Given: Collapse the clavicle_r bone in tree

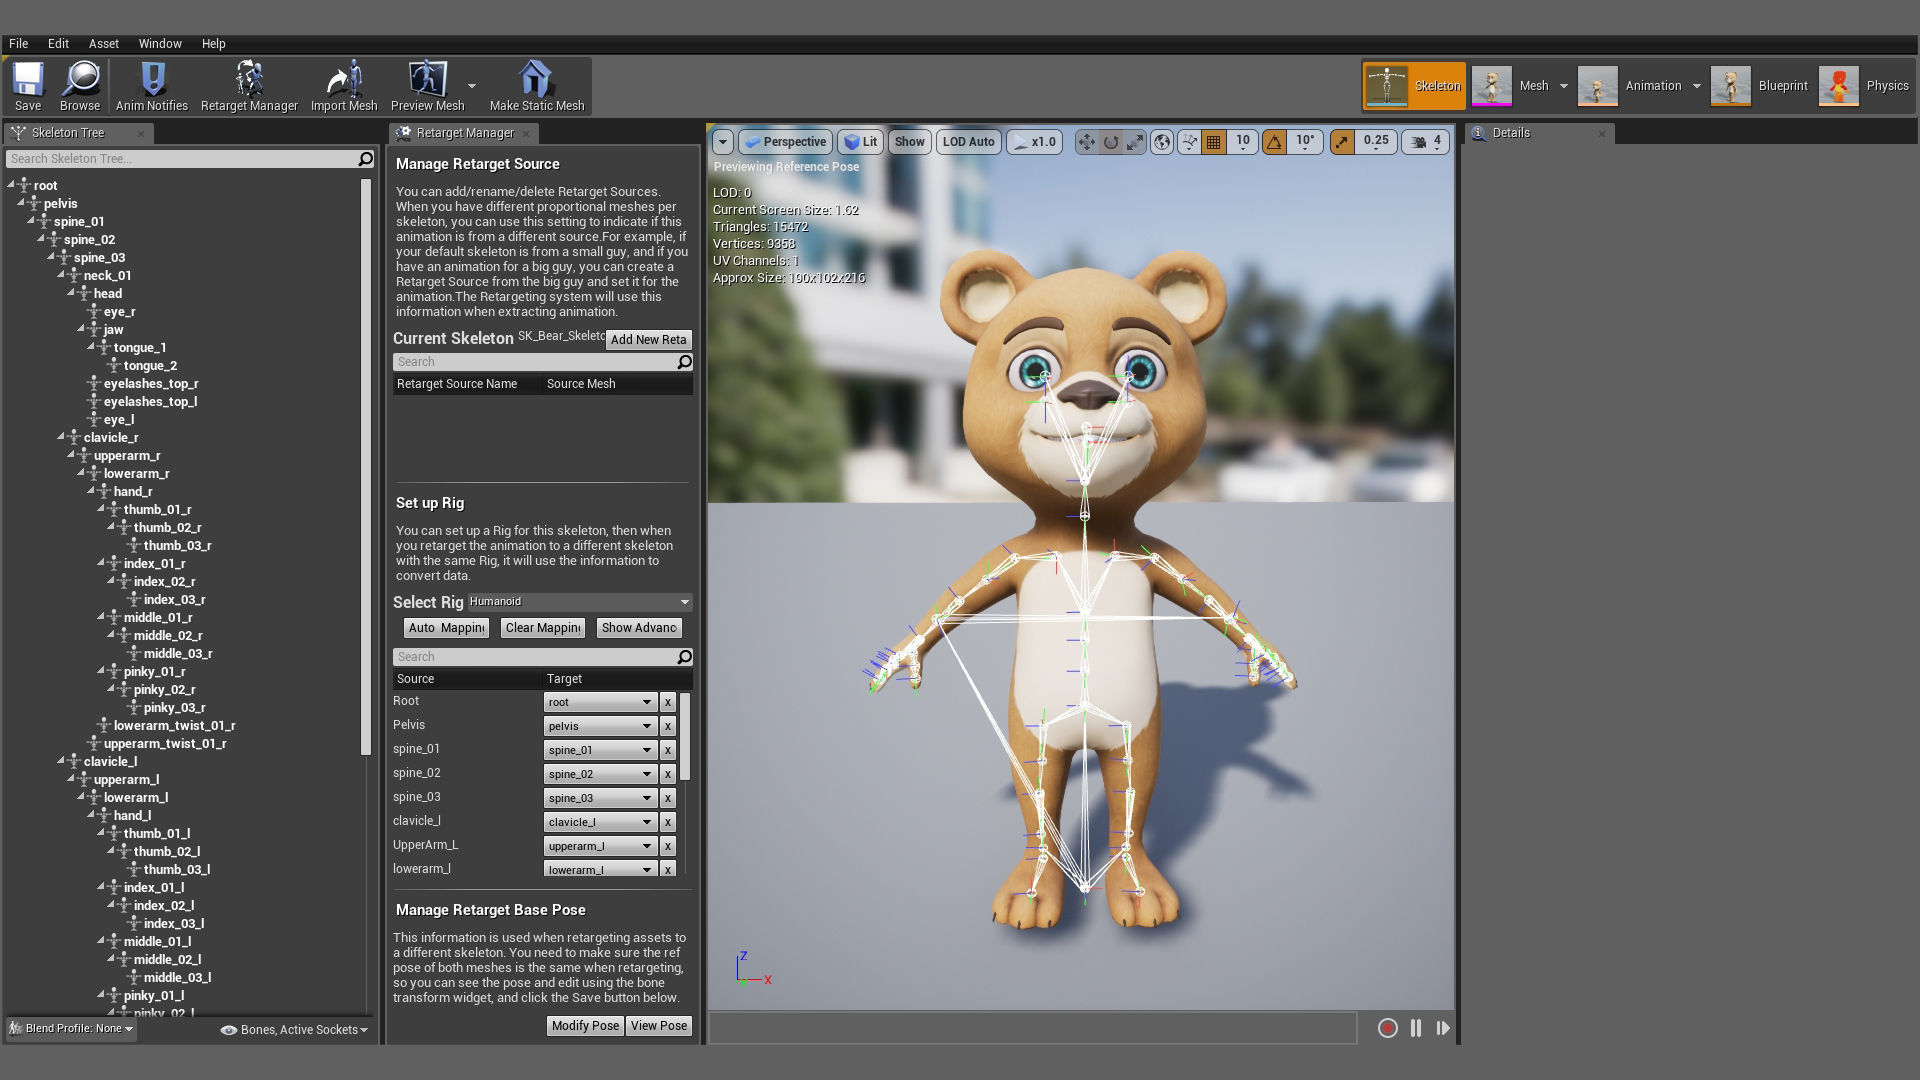Looking at the screenshot, I should pos(61,437).
